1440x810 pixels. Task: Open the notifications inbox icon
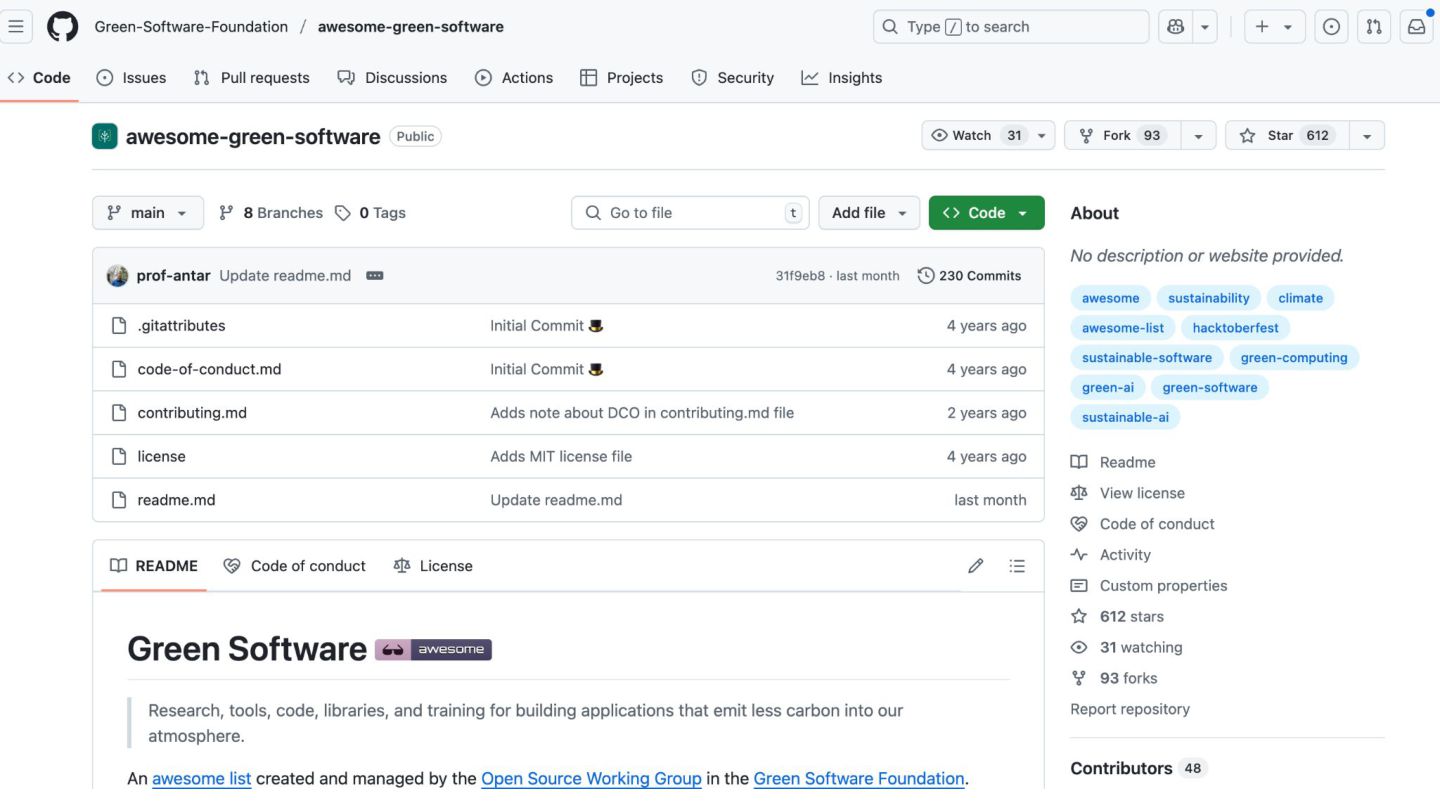(1416, 27)
